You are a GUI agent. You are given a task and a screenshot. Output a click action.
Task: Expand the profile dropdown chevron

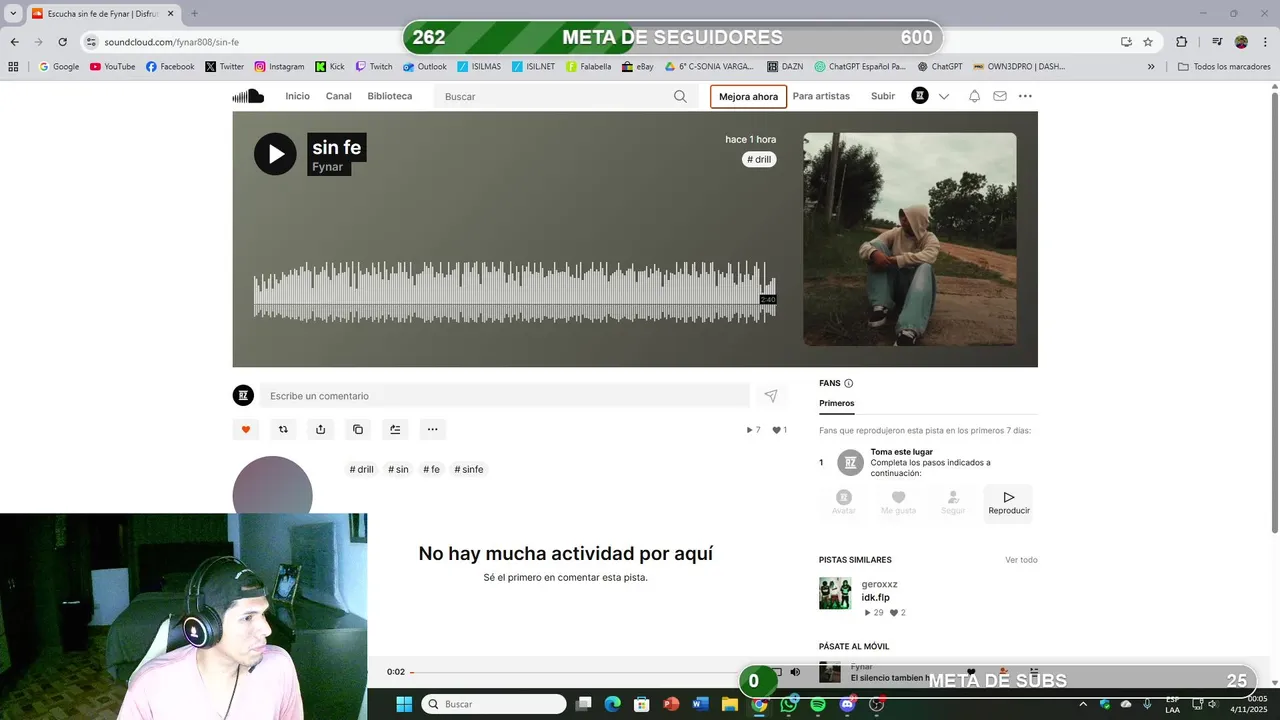[943, 97]
